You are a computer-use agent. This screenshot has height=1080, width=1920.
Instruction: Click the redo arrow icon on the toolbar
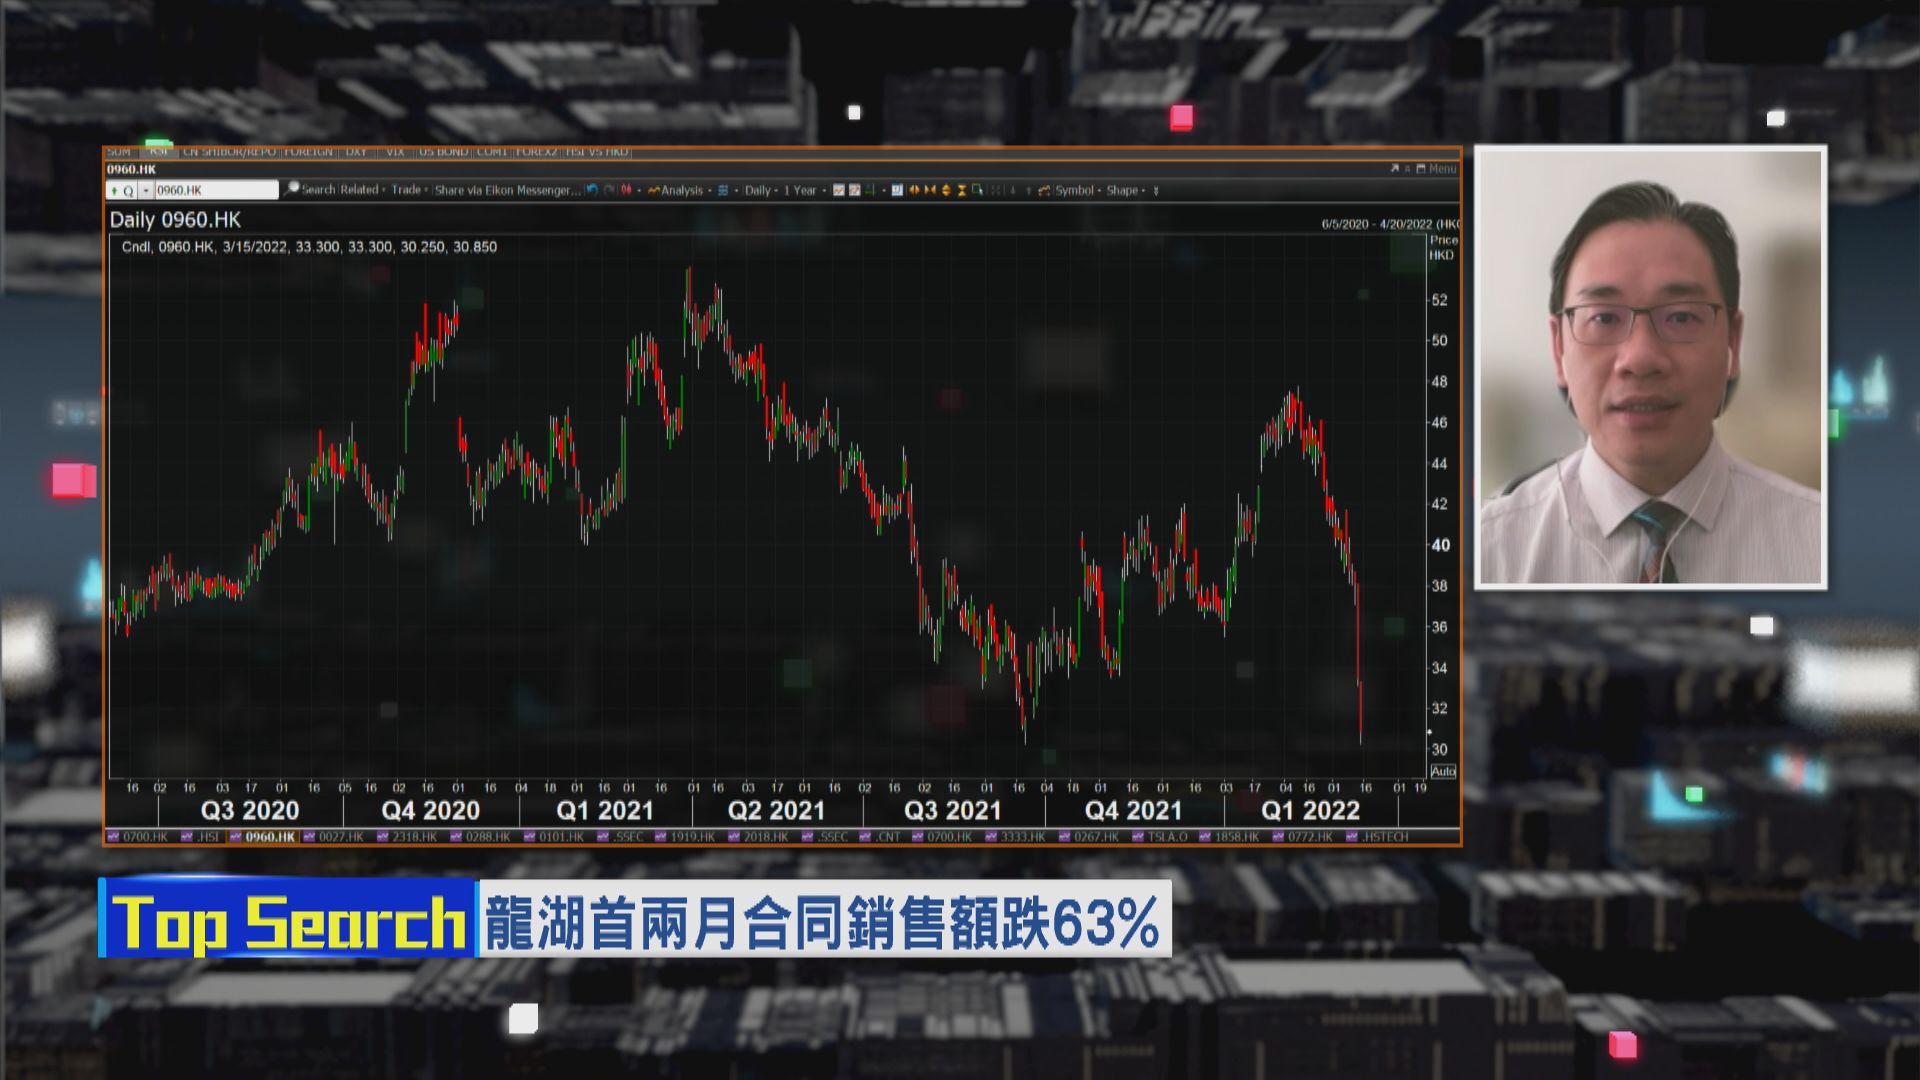tap(607, 190)
